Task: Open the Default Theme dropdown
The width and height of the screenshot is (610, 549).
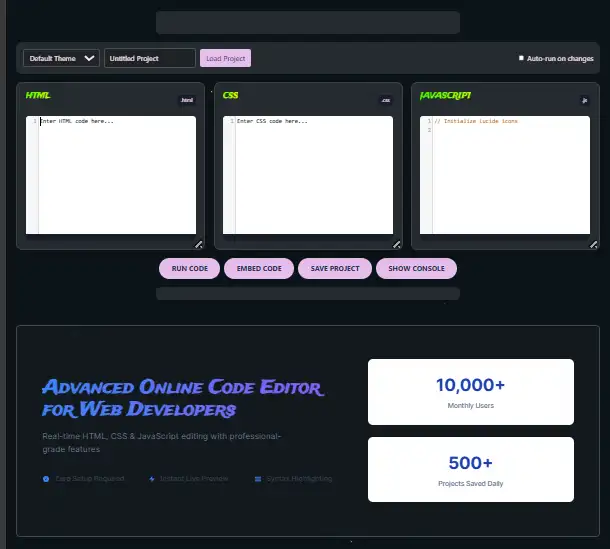Action: pos(61,58)
